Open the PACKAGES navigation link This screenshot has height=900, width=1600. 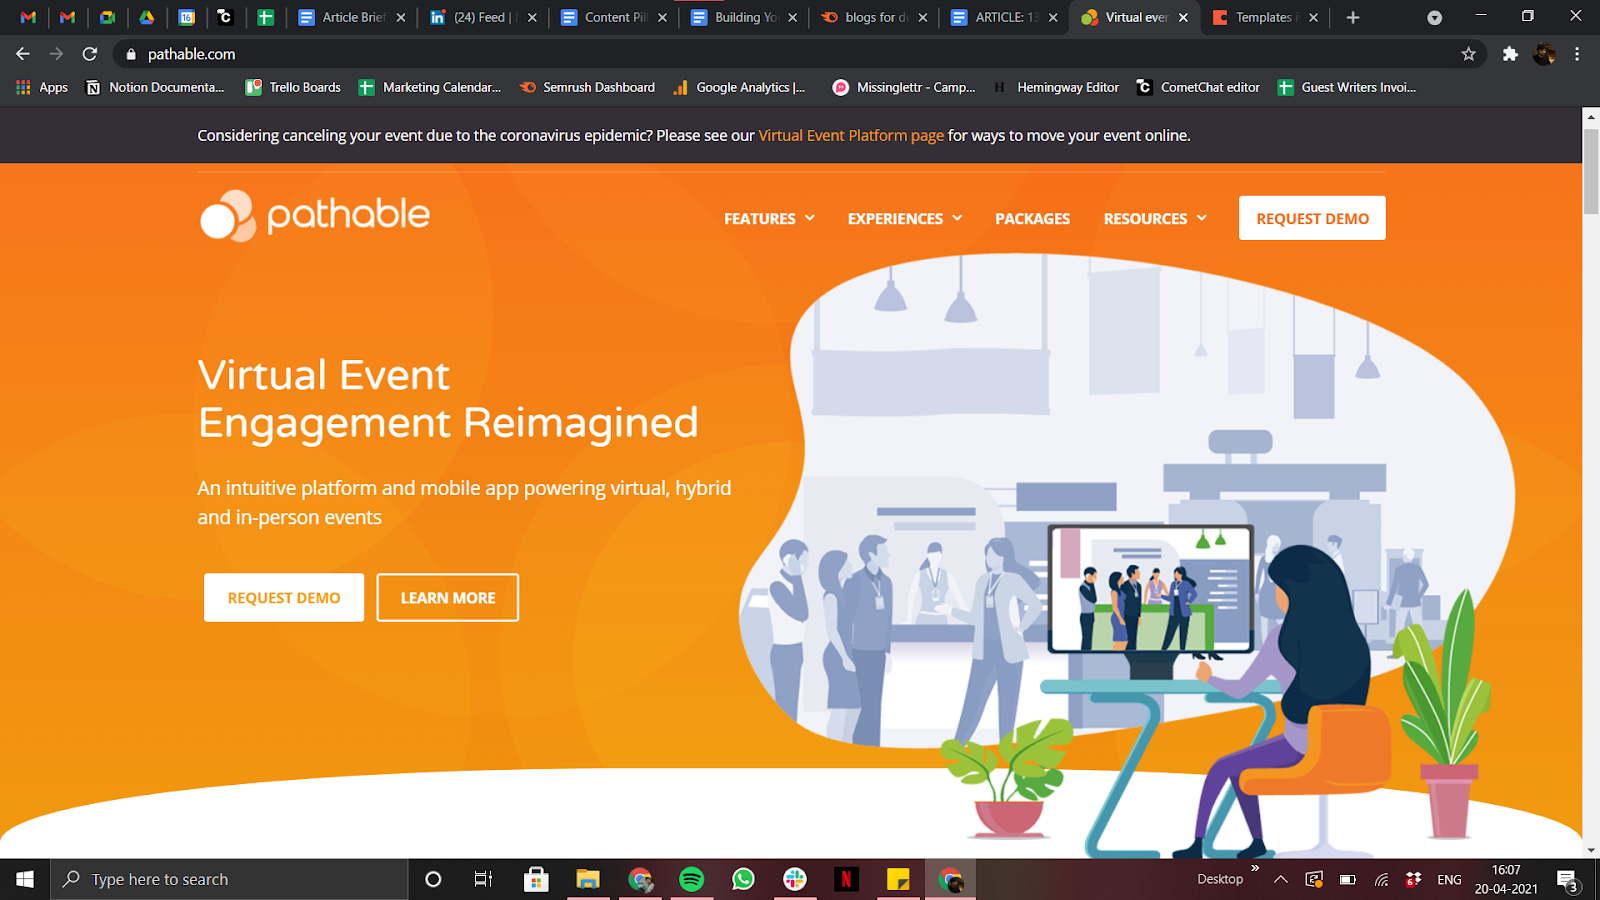coord(1033,218)
